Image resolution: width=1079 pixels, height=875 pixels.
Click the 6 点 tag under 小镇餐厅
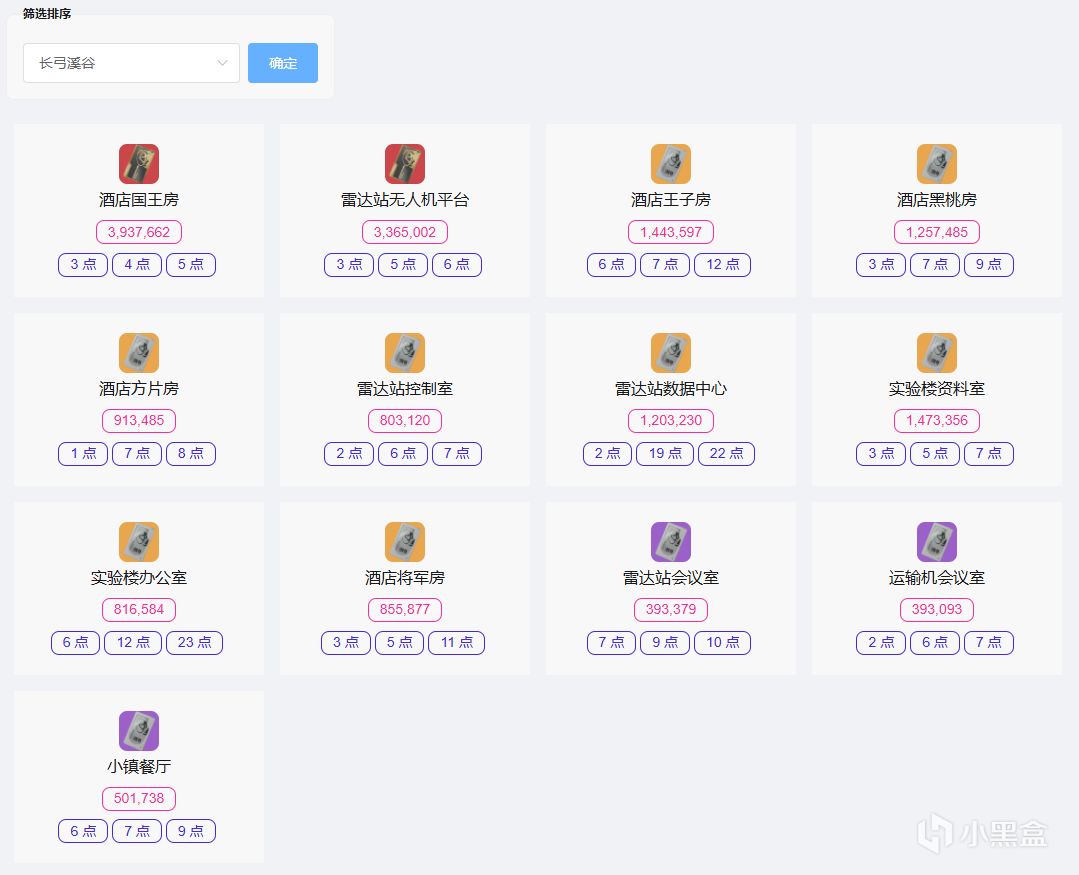pos(83,831)
